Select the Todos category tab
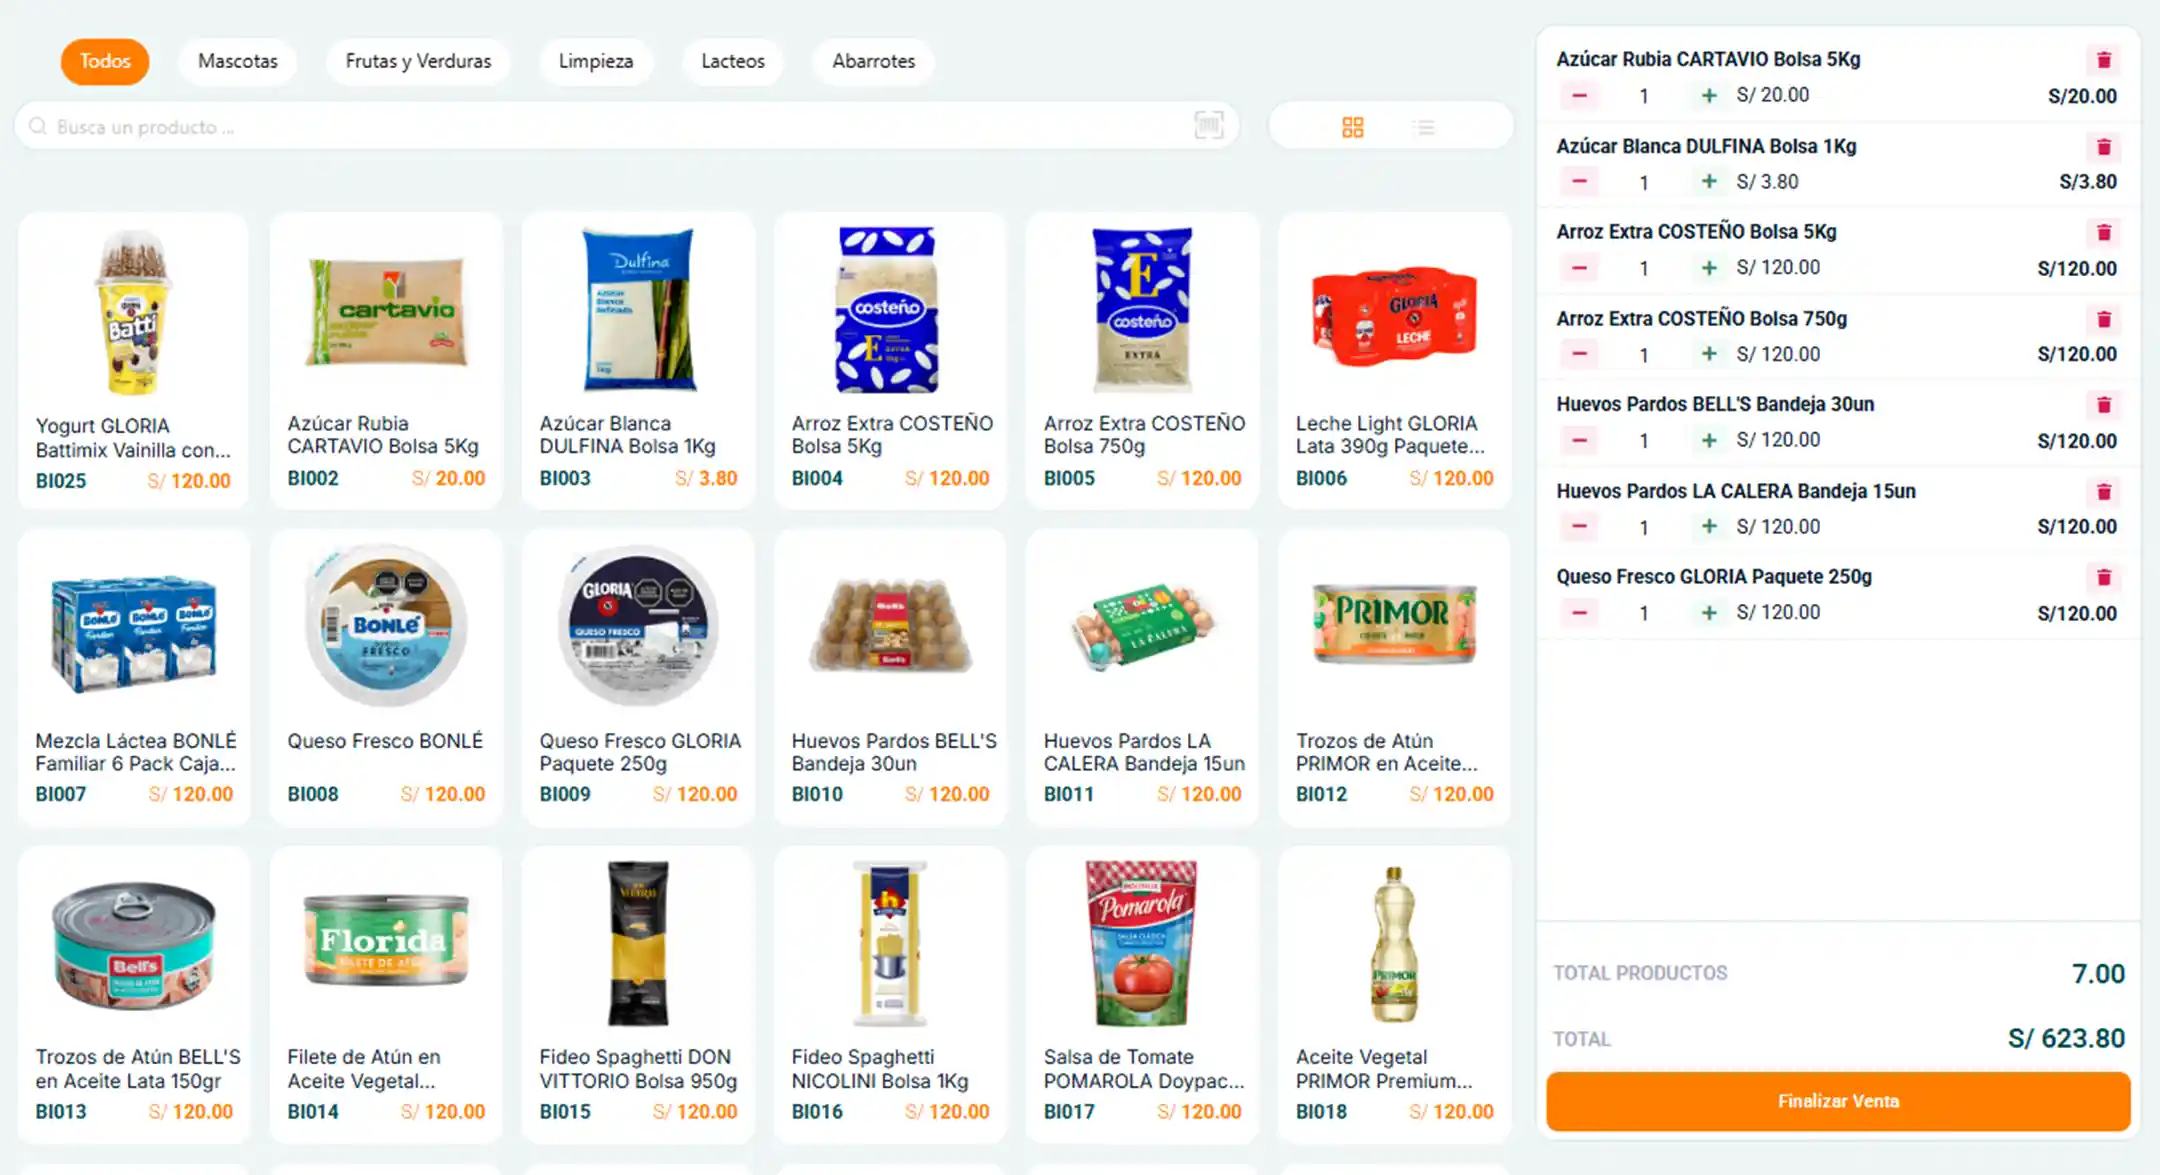This screenshot has height=1175, width=2160. coord(105,61)
